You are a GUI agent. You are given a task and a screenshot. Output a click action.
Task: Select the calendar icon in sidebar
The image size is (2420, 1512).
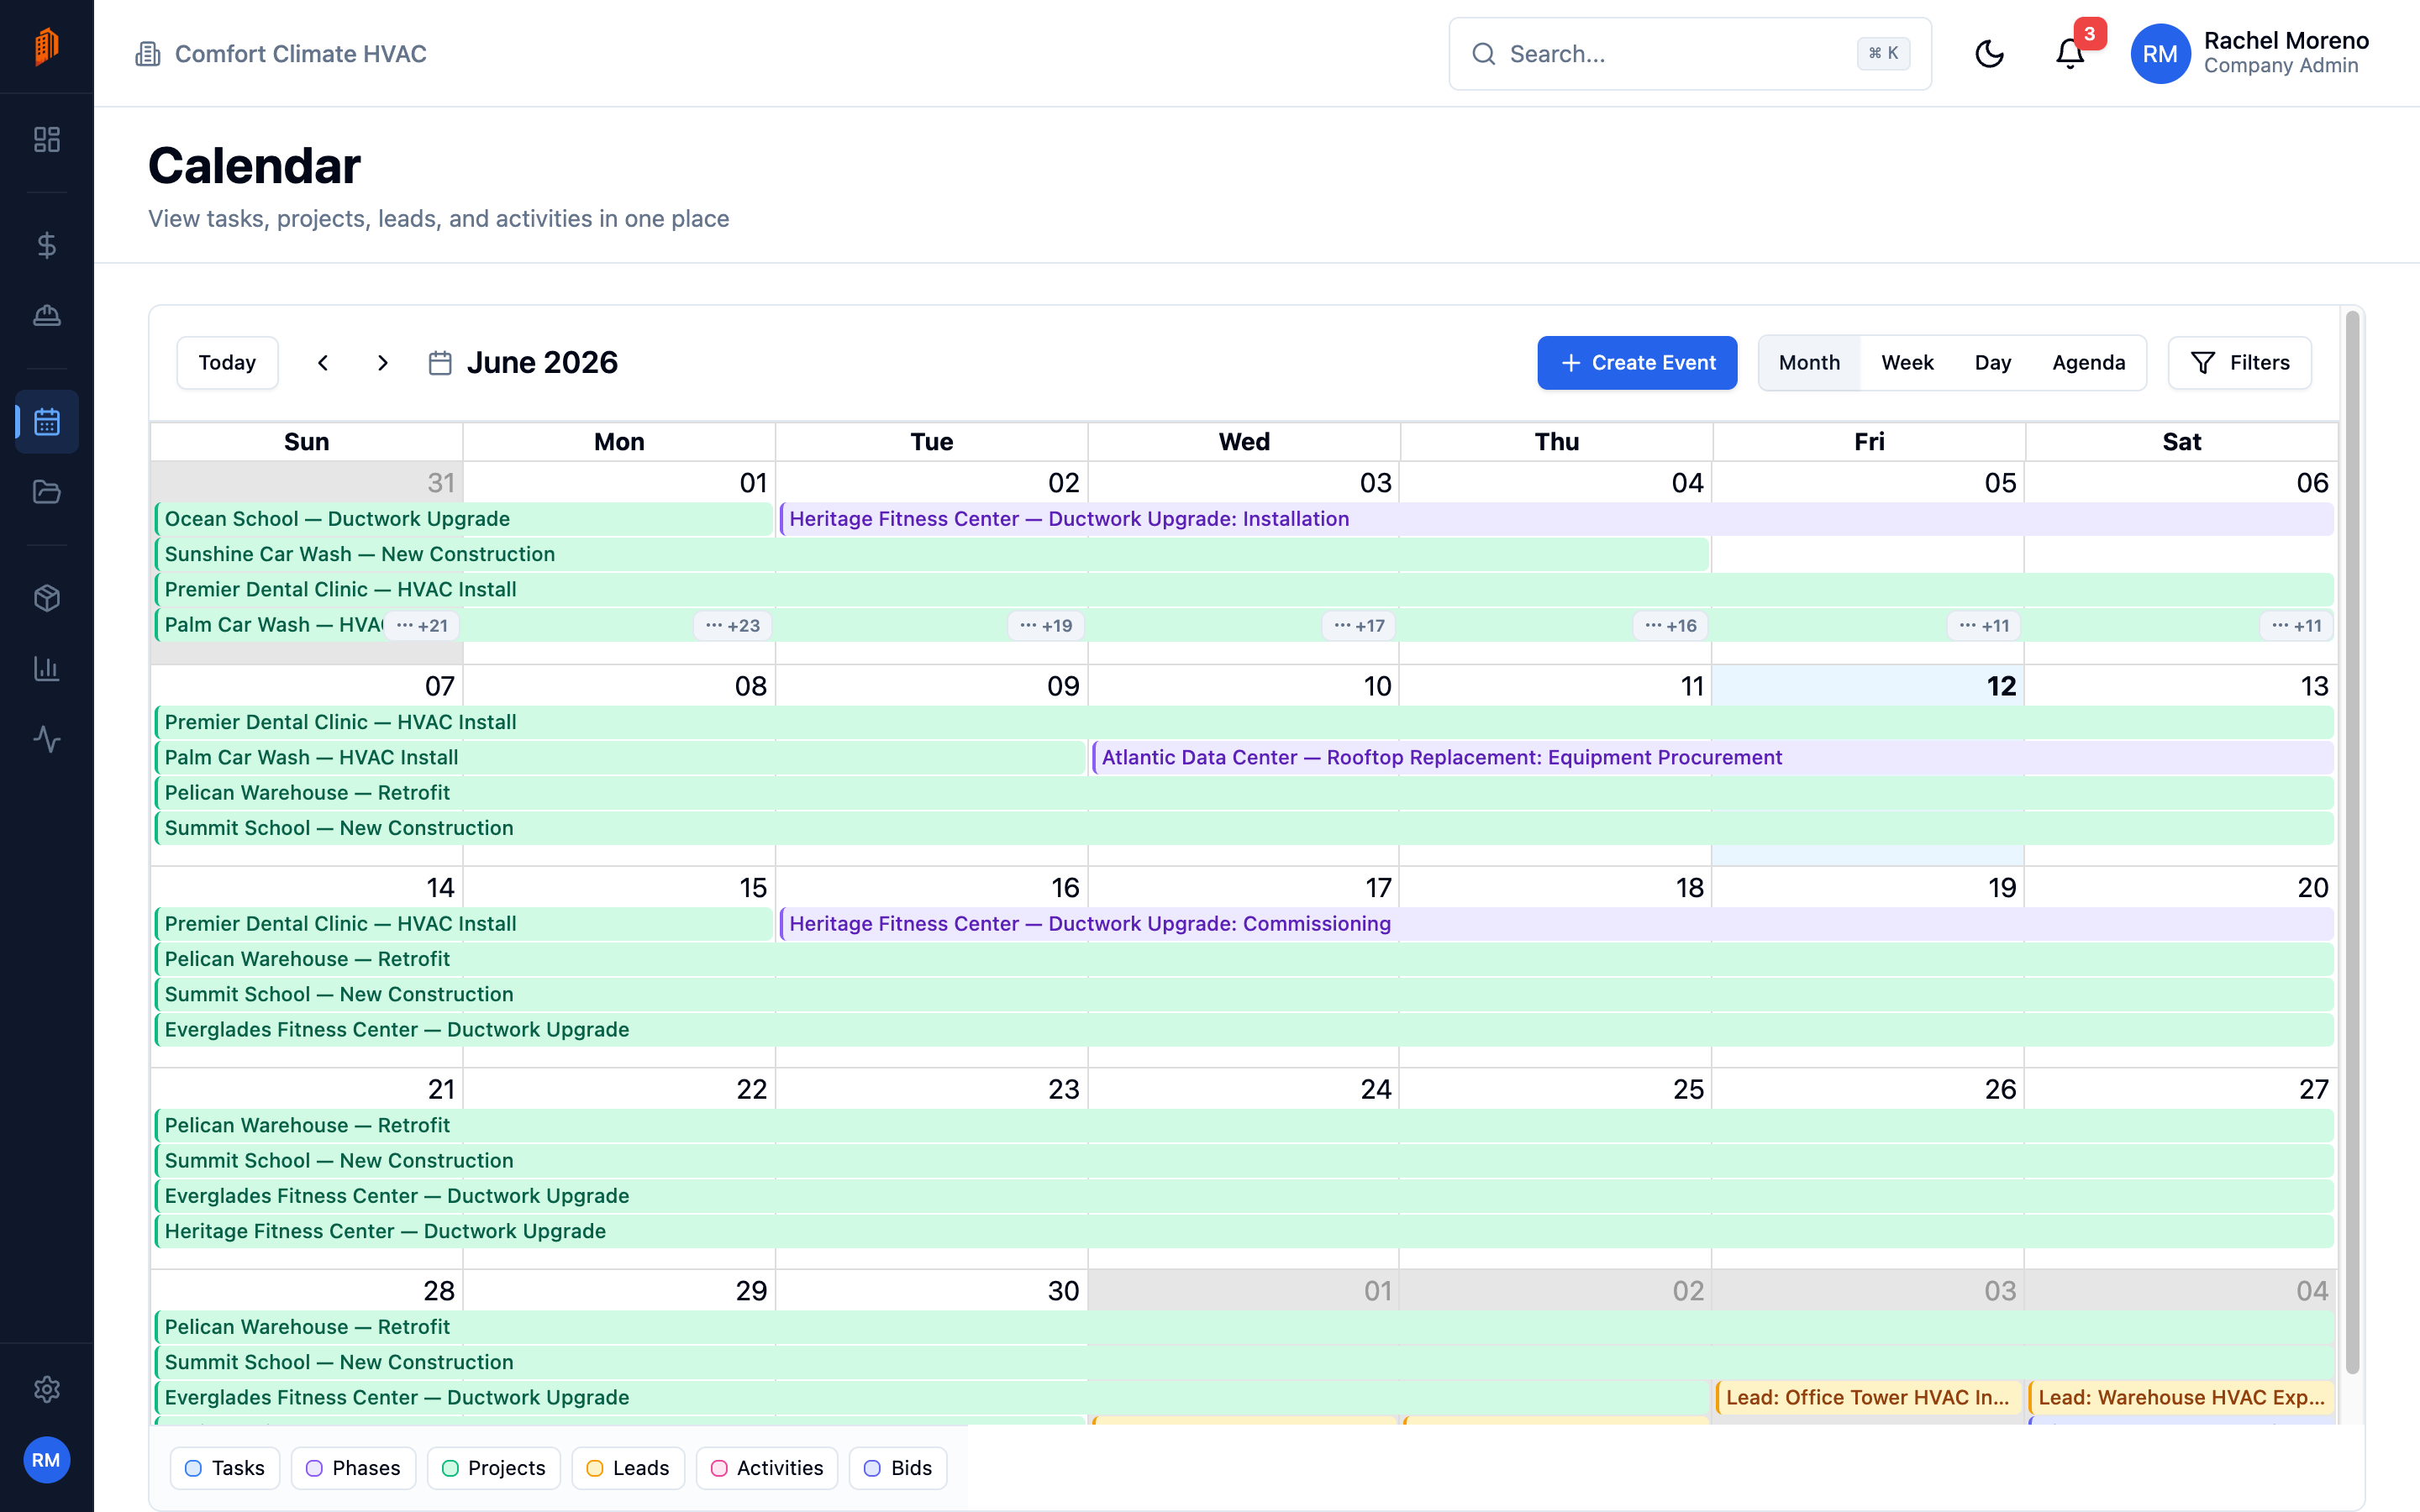click(47, 422)
